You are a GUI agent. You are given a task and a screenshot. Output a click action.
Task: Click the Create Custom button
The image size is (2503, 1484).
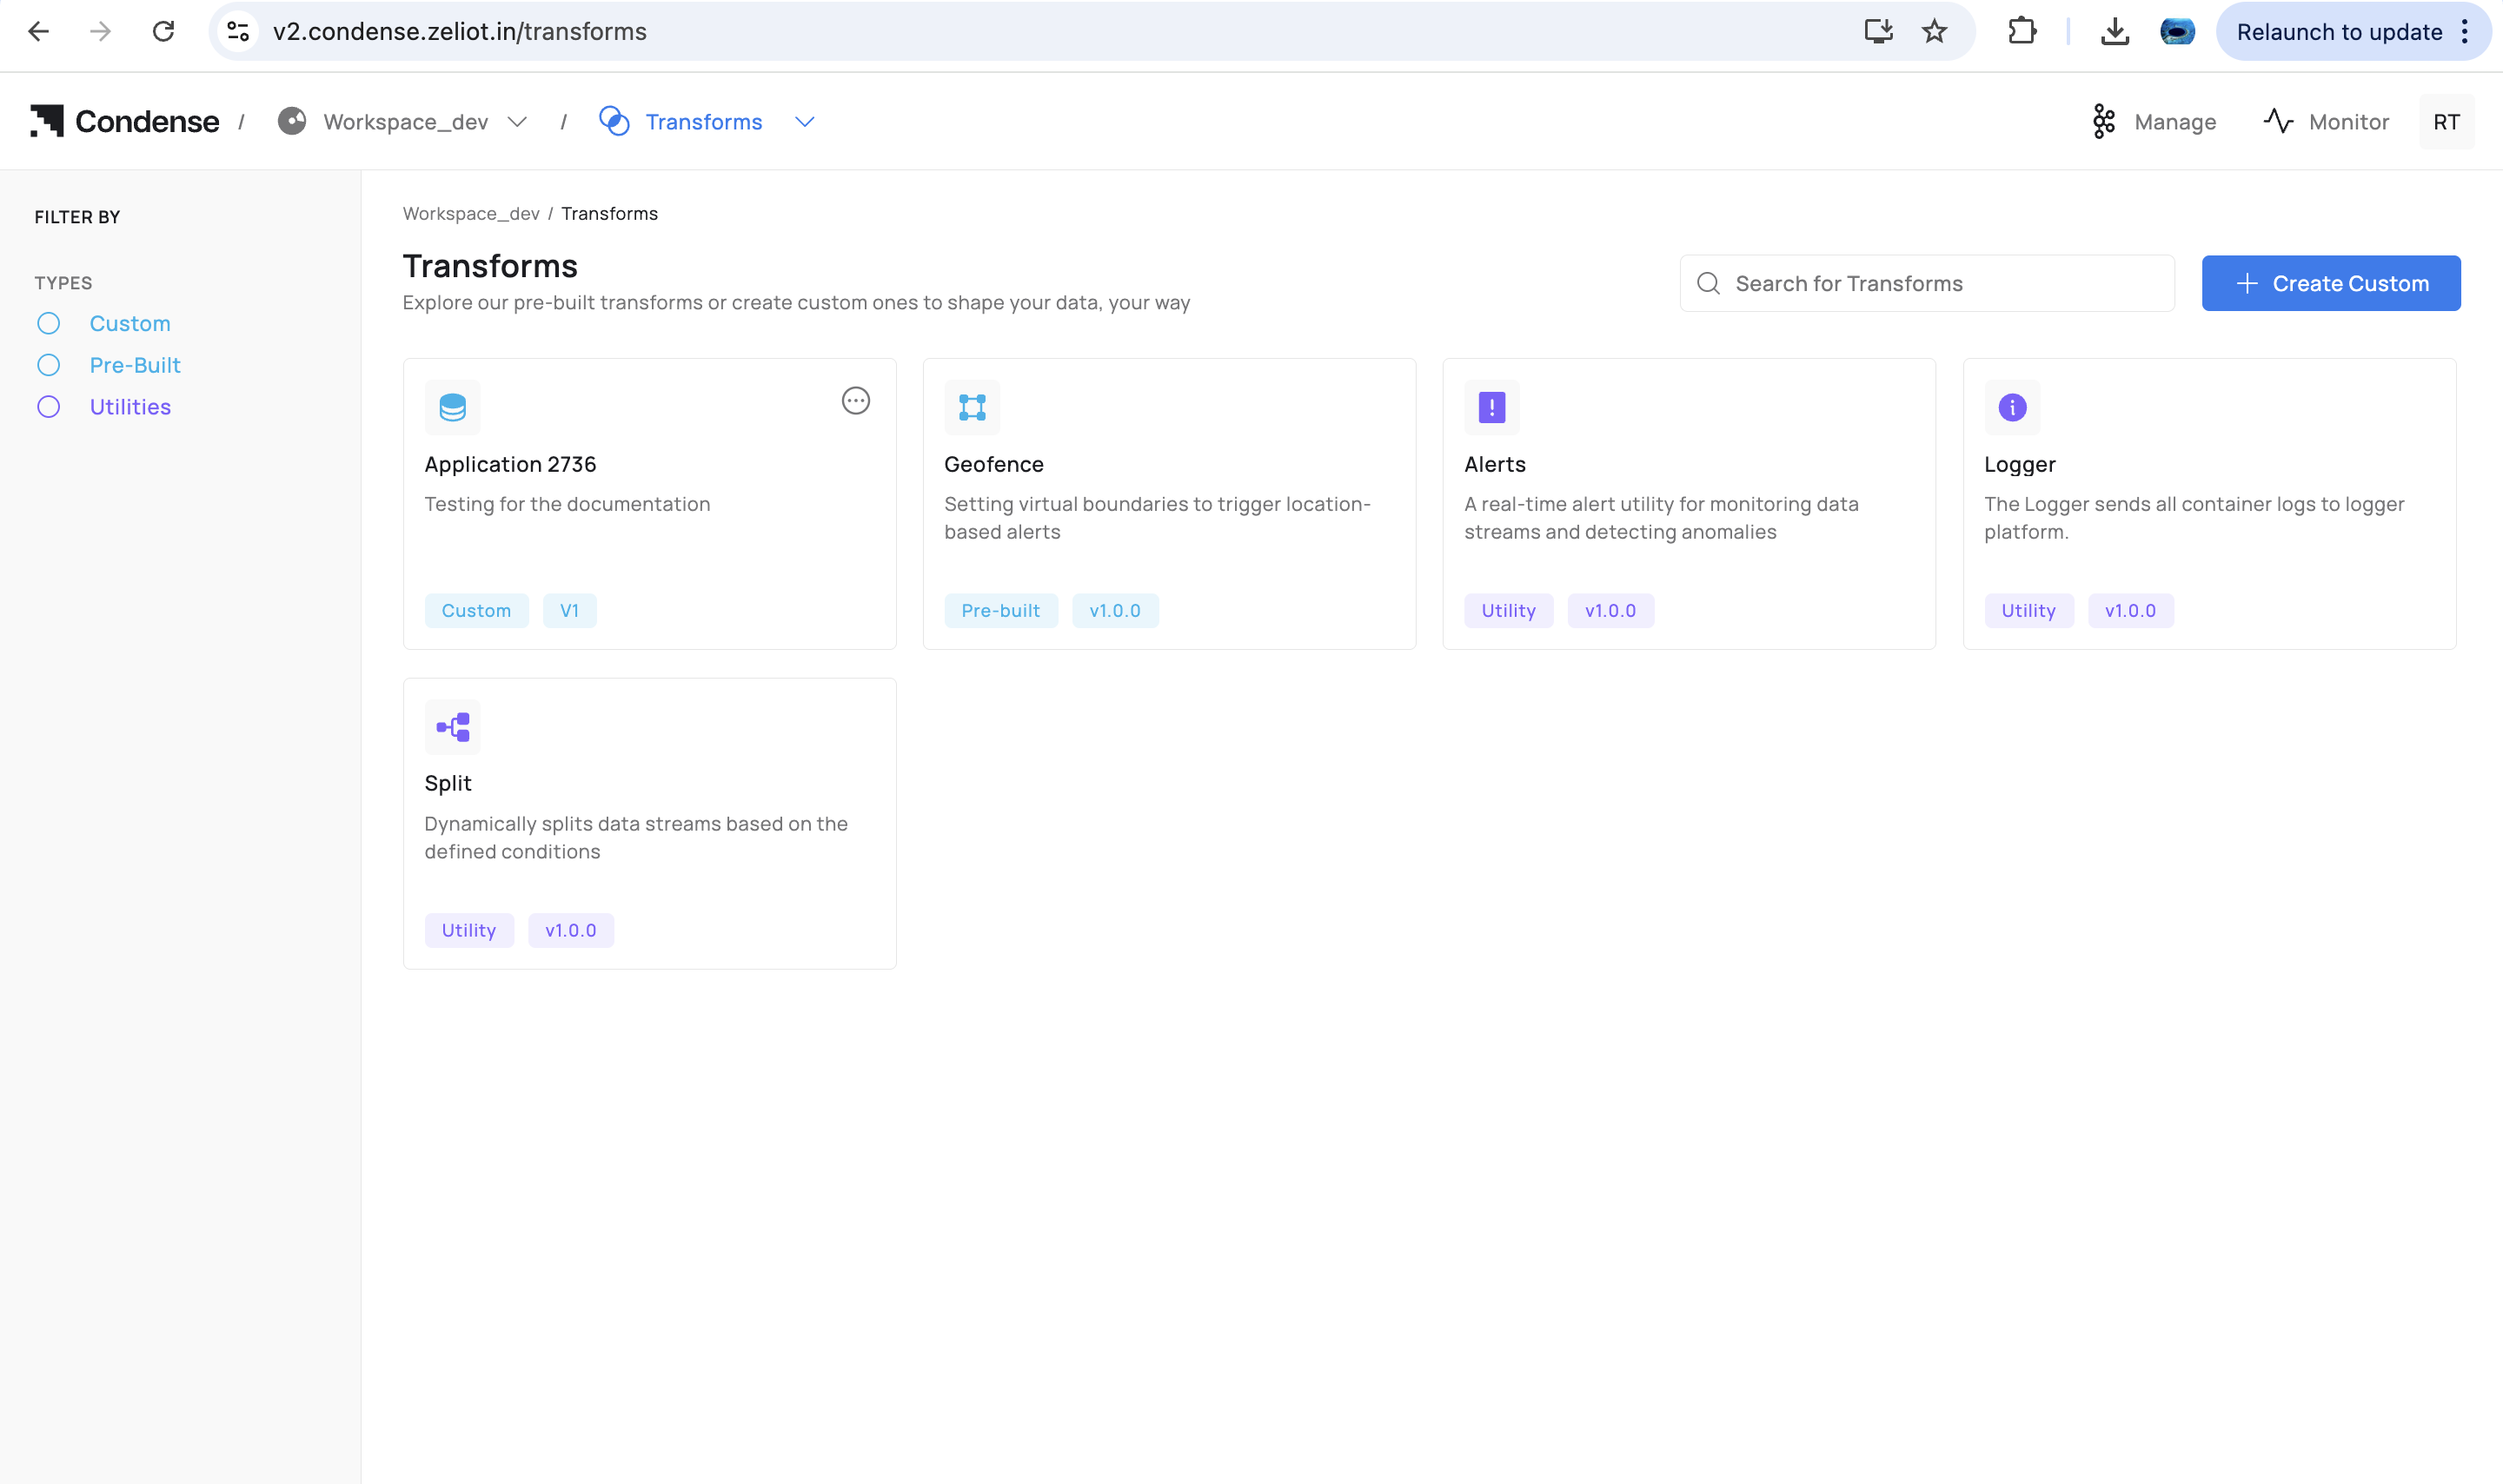2330,283
